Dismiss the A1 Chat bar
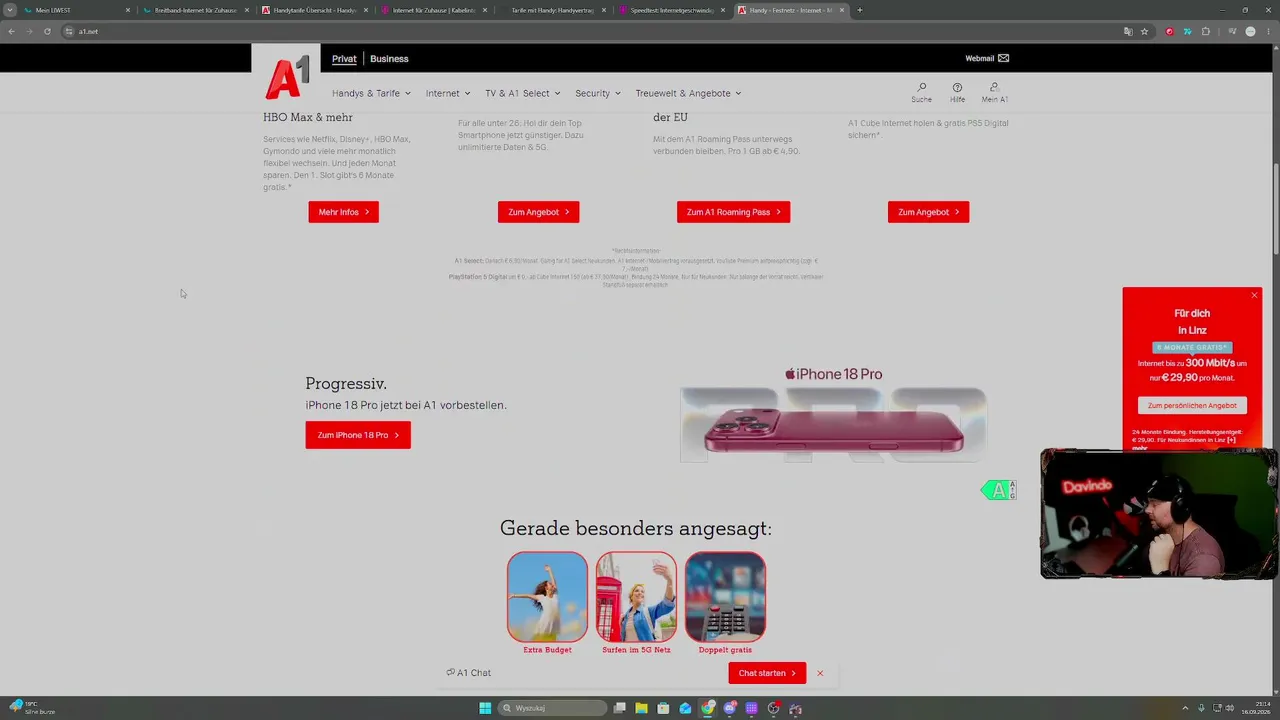1280x720 pixels. pos(820,673)
